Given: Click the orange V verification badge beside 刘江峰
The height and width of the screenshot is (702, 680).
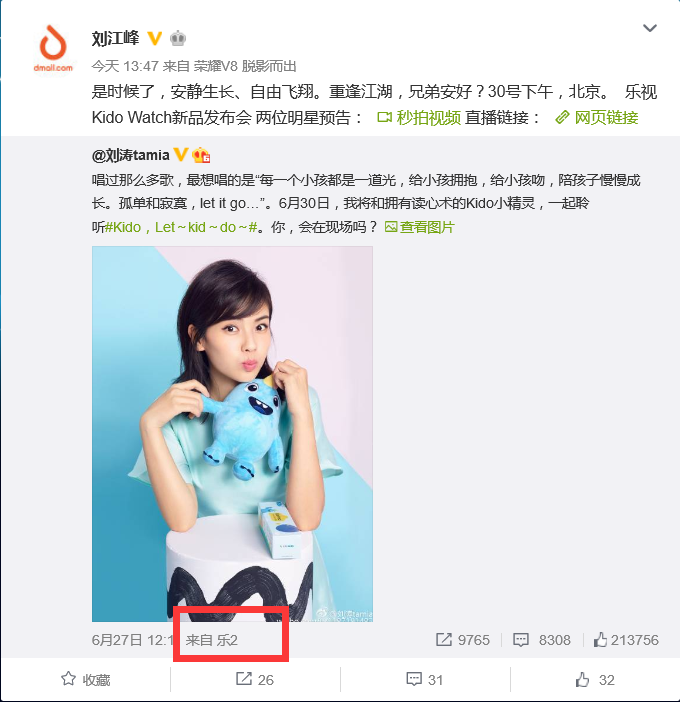Looking at the screenshot, I should [154, 39].
